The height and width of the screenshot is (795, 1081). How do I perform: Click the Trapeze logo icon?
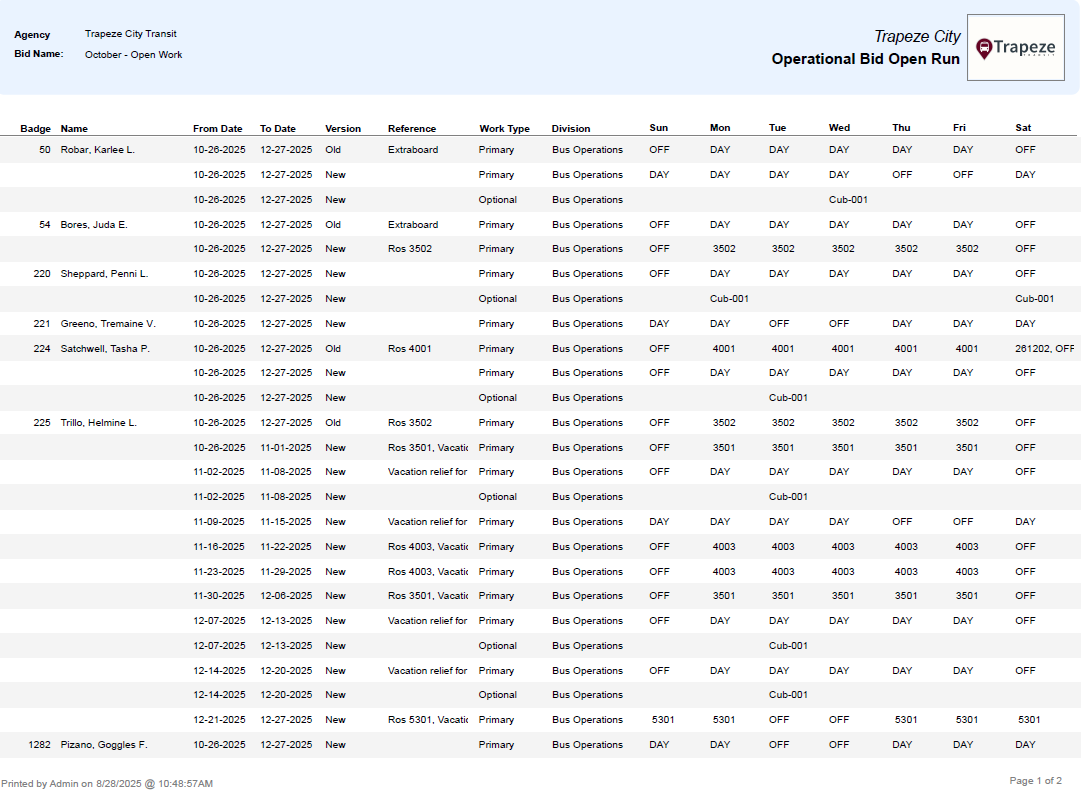tap(1015, 47)
